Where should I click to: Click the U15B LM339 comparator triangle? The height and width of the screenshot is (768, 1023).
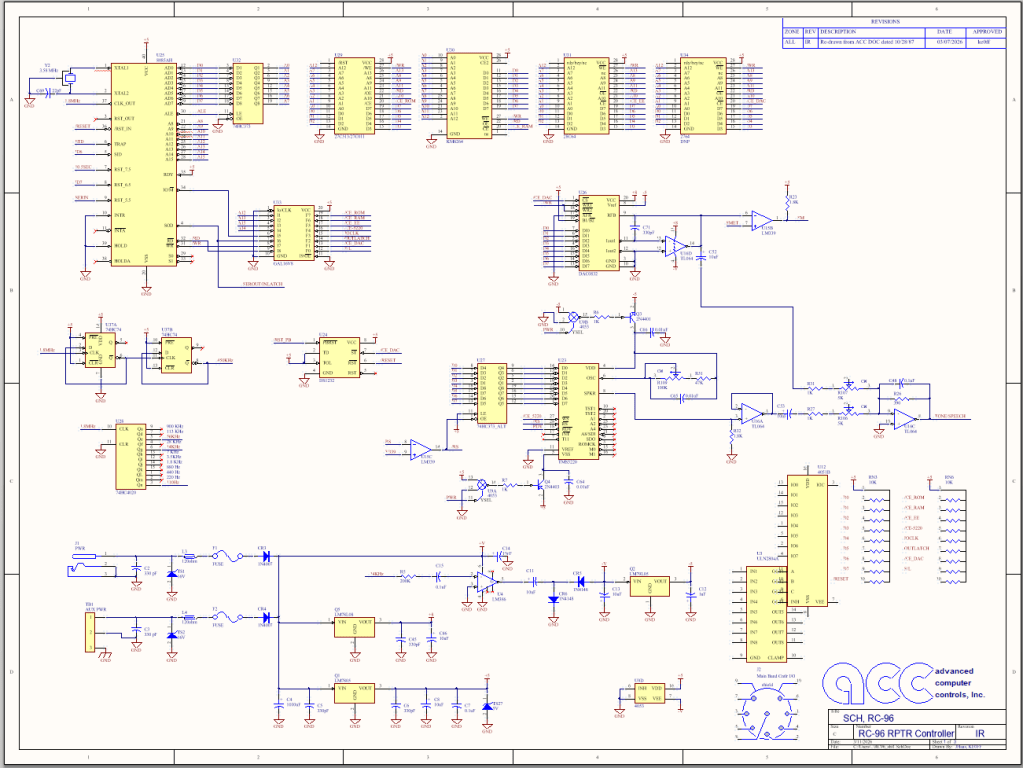(763, 219)
